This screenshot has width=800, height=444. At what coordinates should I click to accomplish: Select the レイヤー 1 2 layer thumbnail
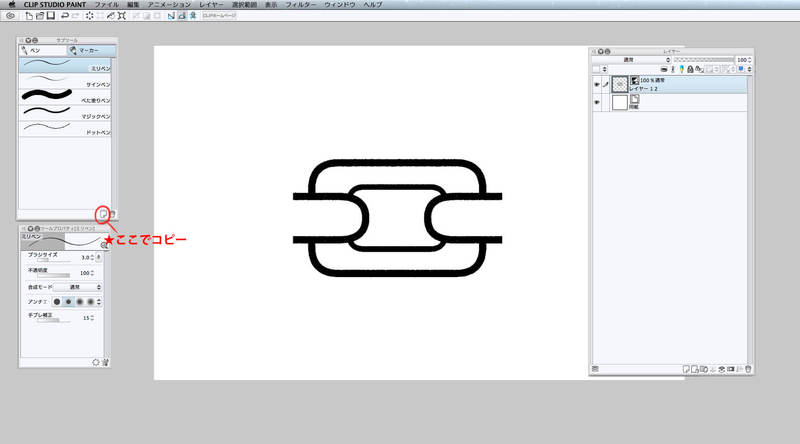coord(619,84)
